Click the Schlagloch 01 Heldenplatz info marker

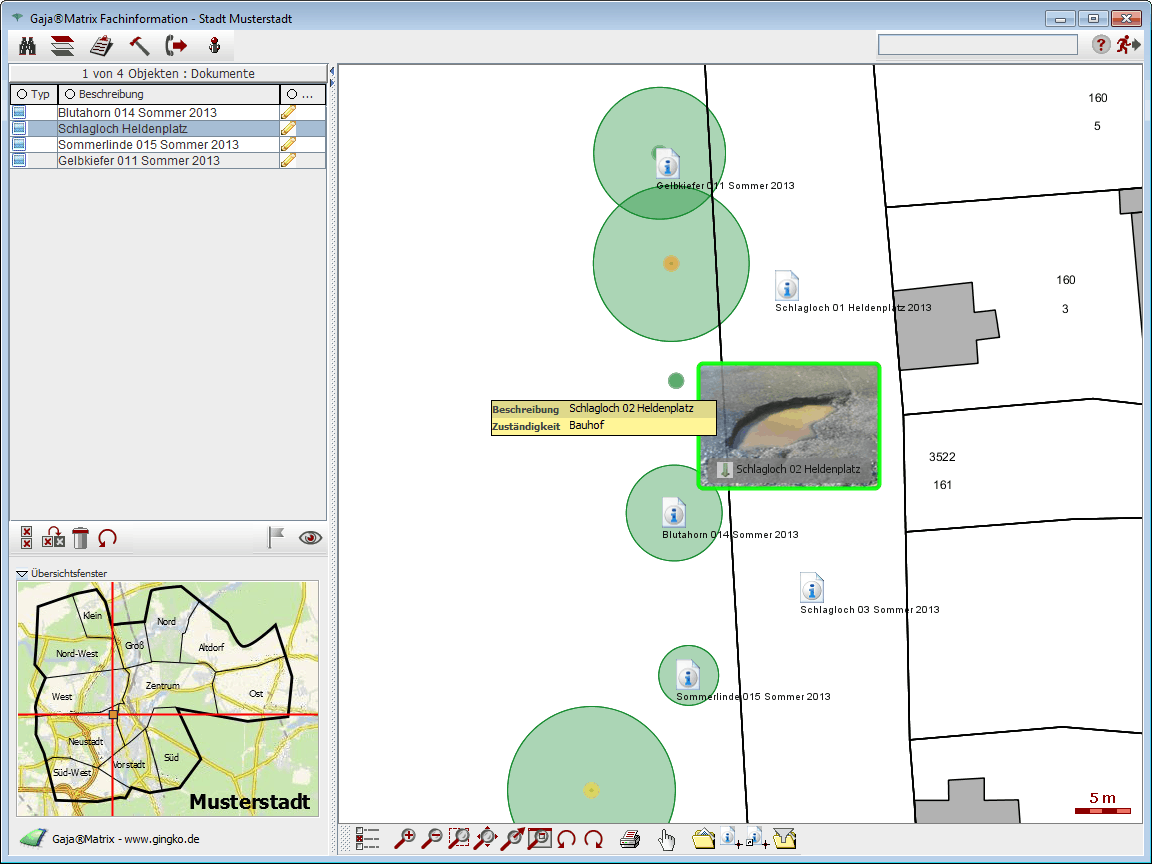(x=788, y=286)
